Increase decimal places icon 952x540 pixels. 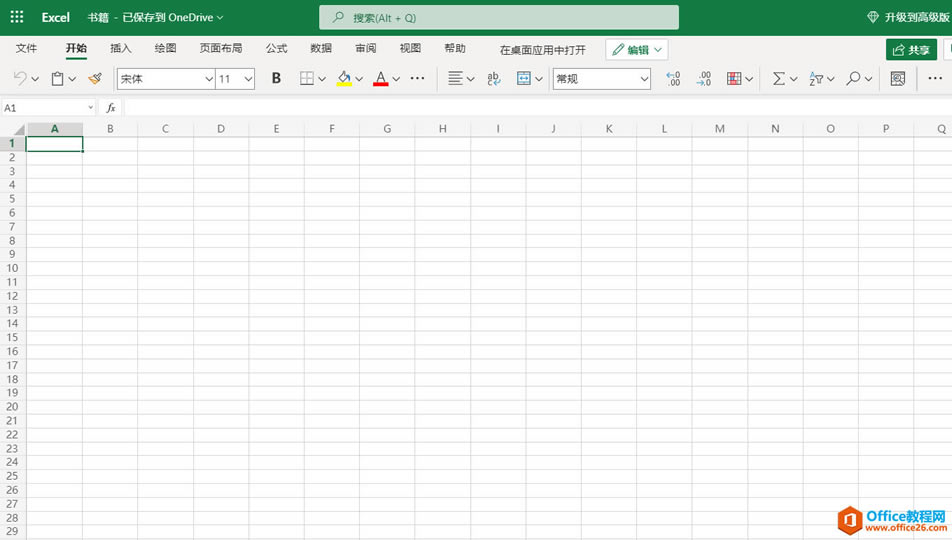coord(673,78)
